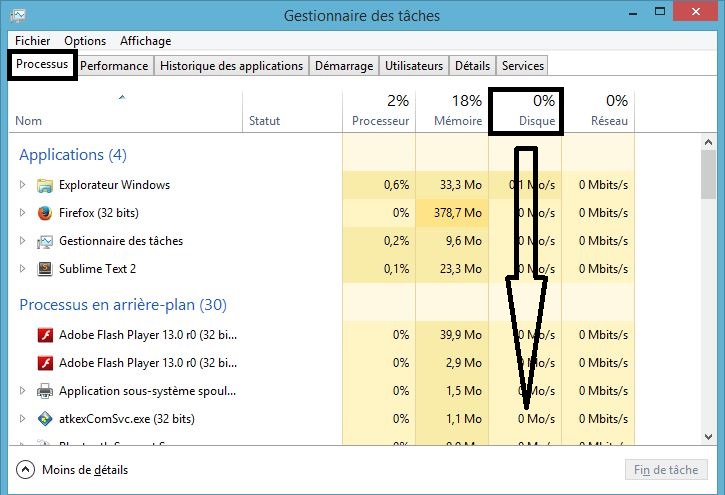Switch to the Utilisateurs tab
The image size is (725, 495).
[414, 66]
